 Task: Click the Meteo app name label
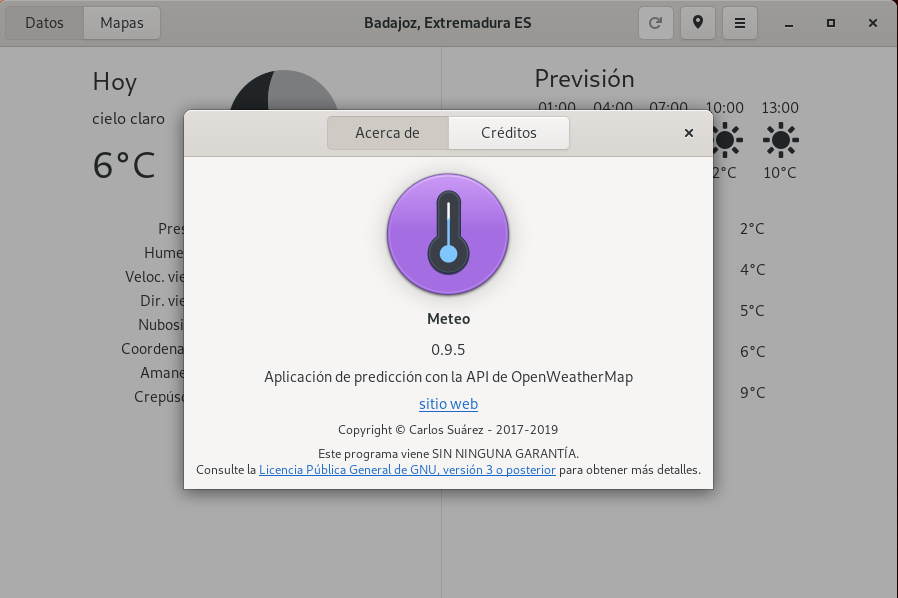[x=448, y=319]
